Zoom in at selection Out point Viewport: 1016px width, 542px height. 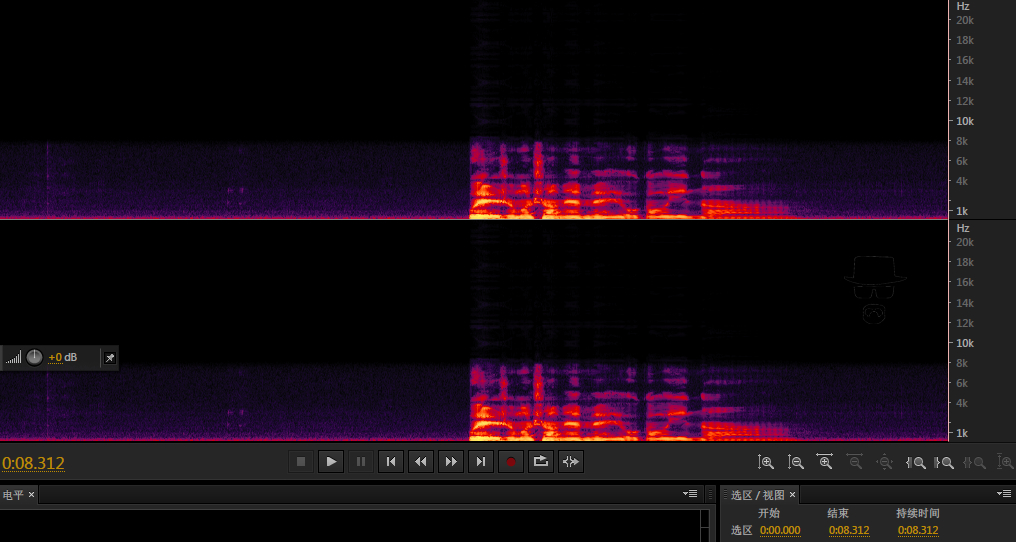[944, 462]
